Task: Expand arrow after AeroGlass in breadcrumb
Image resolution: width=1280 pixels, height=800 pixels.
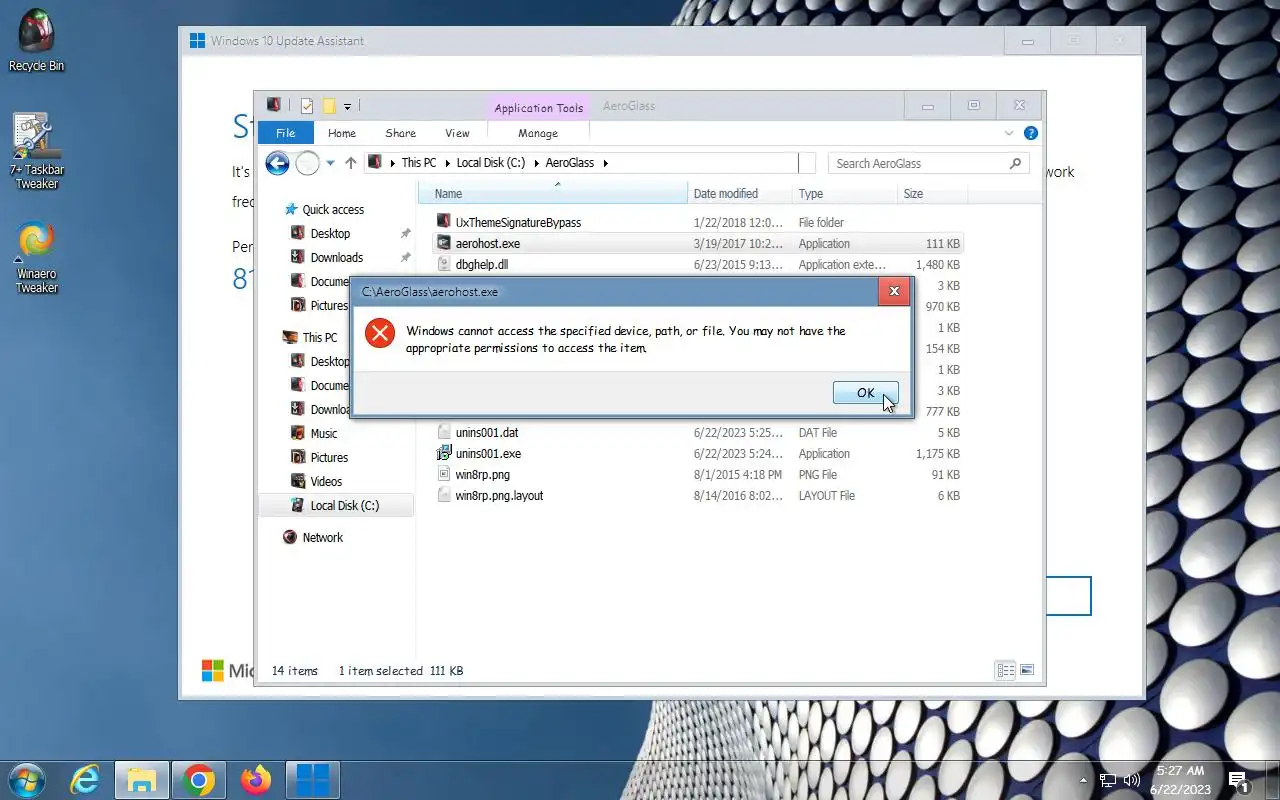Action: click(x=604, y=163)
